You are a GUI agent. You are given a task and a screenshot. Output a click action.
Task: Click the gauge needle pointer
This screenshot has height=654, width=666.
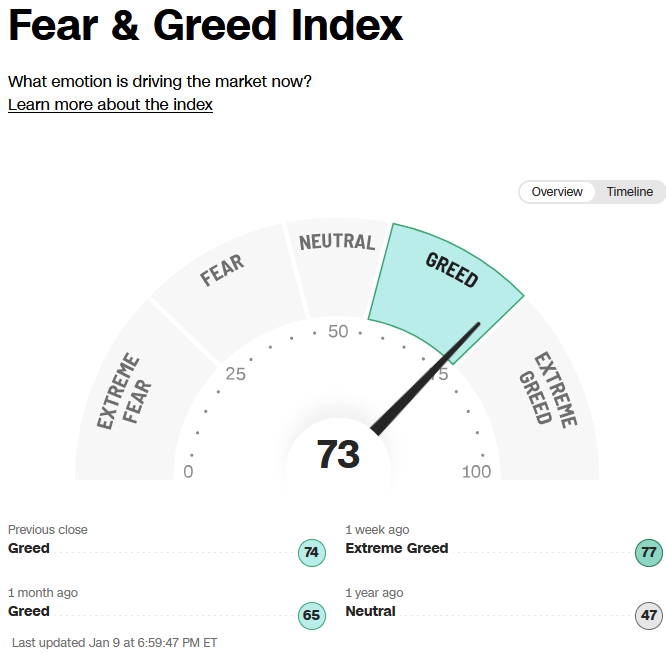(x=425, y=379)
